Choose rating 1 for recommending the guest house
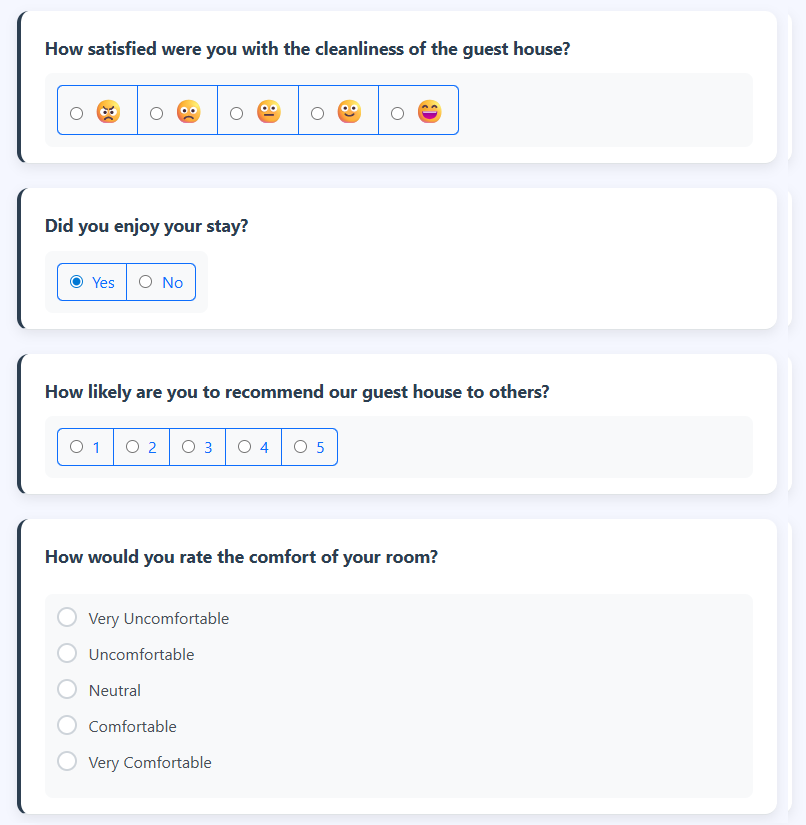This screenshot has height=825, width=806. pyautogui.click(x=75, y=447)
